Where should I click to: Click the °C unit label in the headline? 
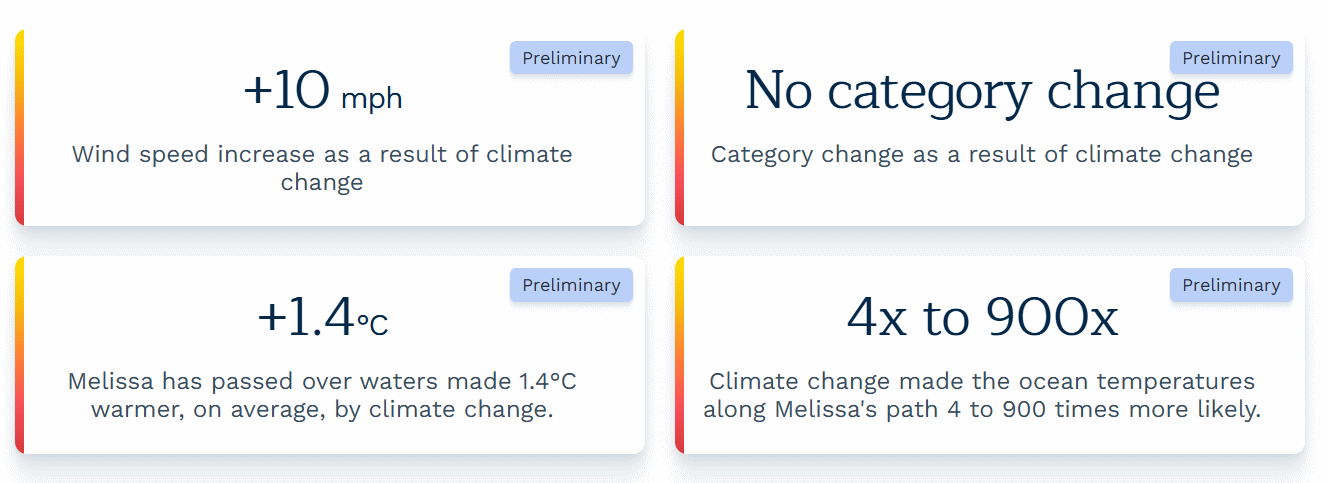pos(372,324)
